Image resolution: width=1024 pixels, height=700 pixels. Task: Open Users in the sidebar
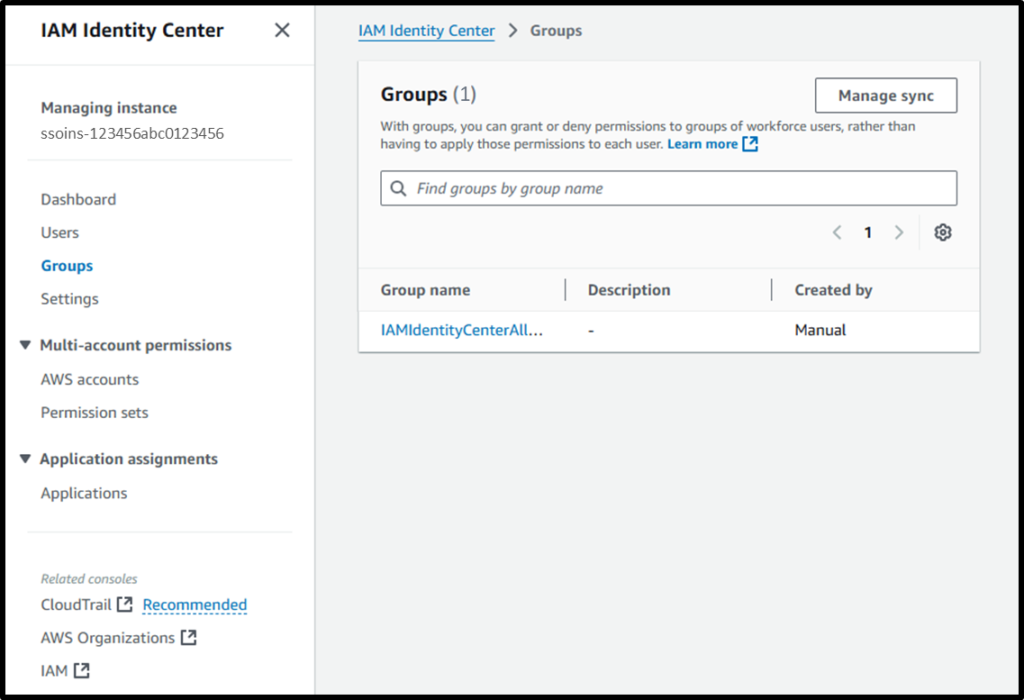point(59,232)
